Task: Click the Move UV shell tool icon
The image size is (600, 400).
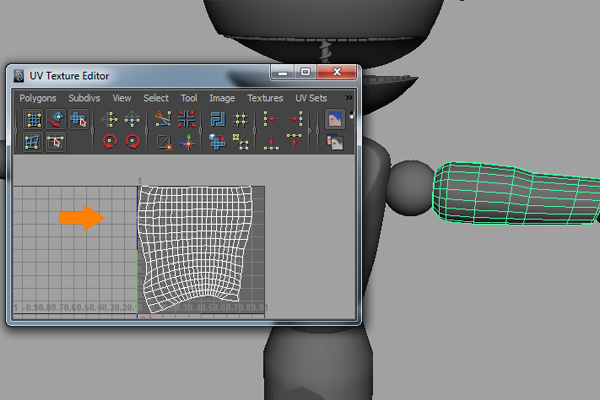Action: (55, 119)
